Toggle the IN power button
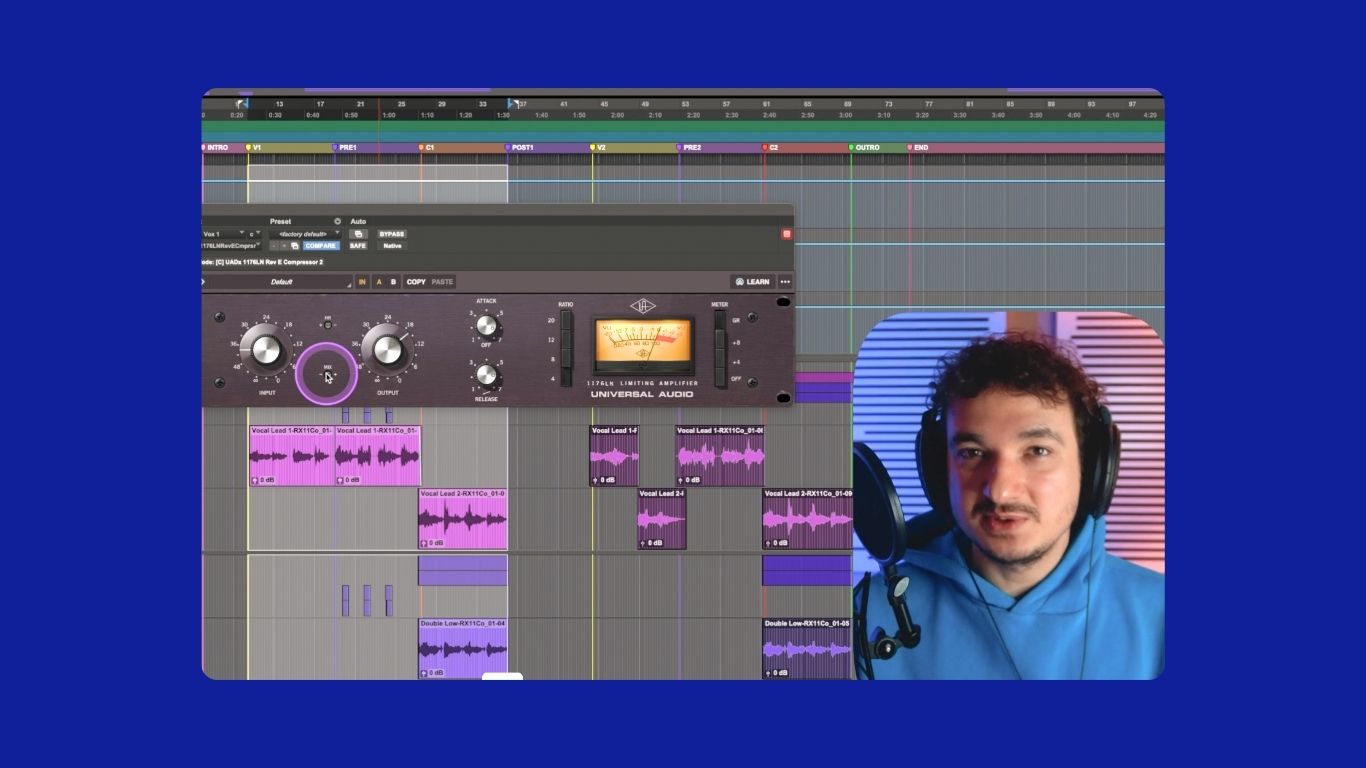Image resolution: width=1366 pixels, height=768 pixels. [362, 282]
